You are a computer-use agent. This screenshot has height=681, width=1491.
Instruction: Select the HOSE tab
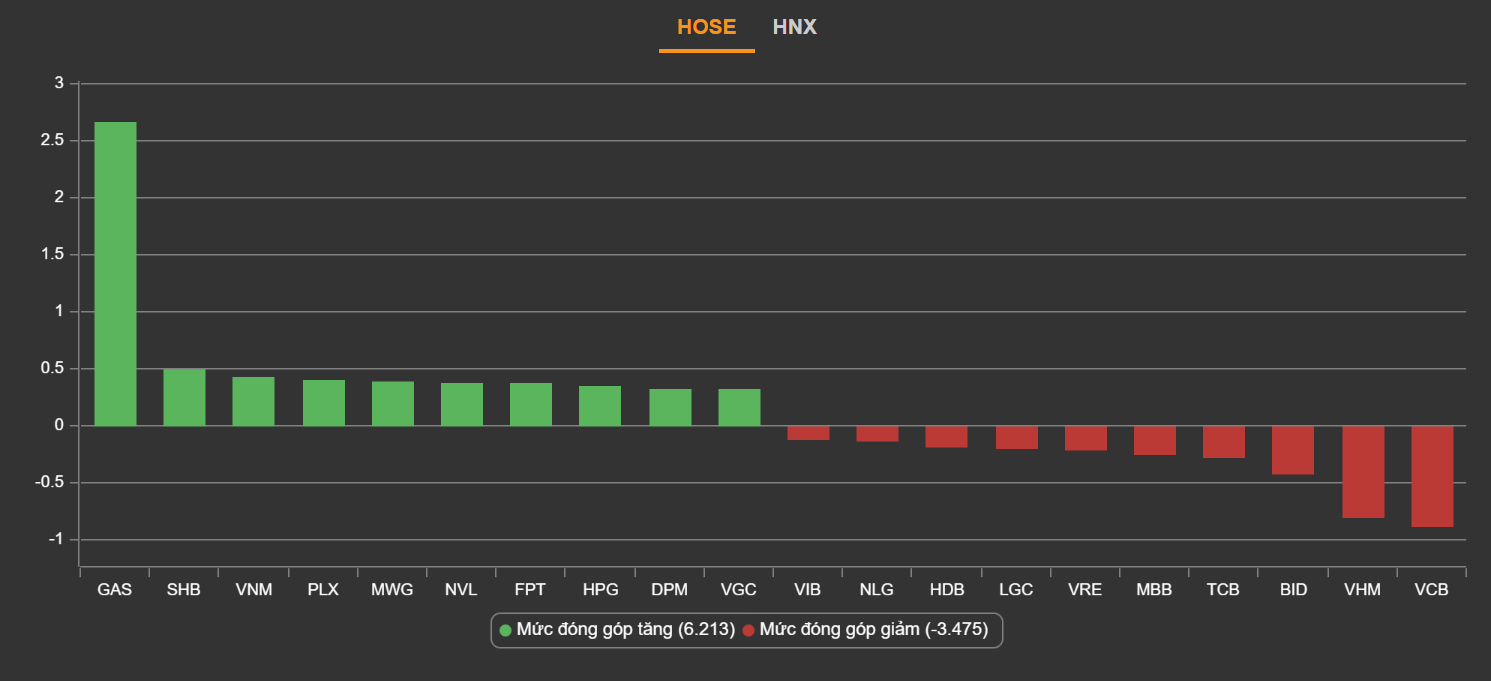tap(706, 27)
